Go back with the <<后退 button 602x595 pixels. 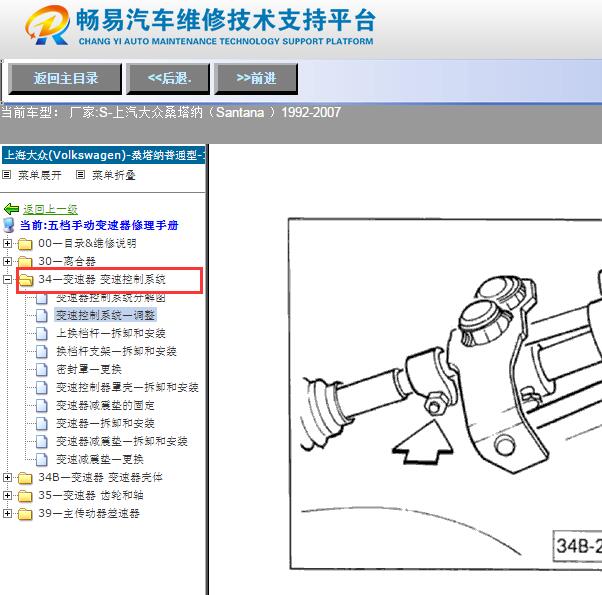(168, 79)
